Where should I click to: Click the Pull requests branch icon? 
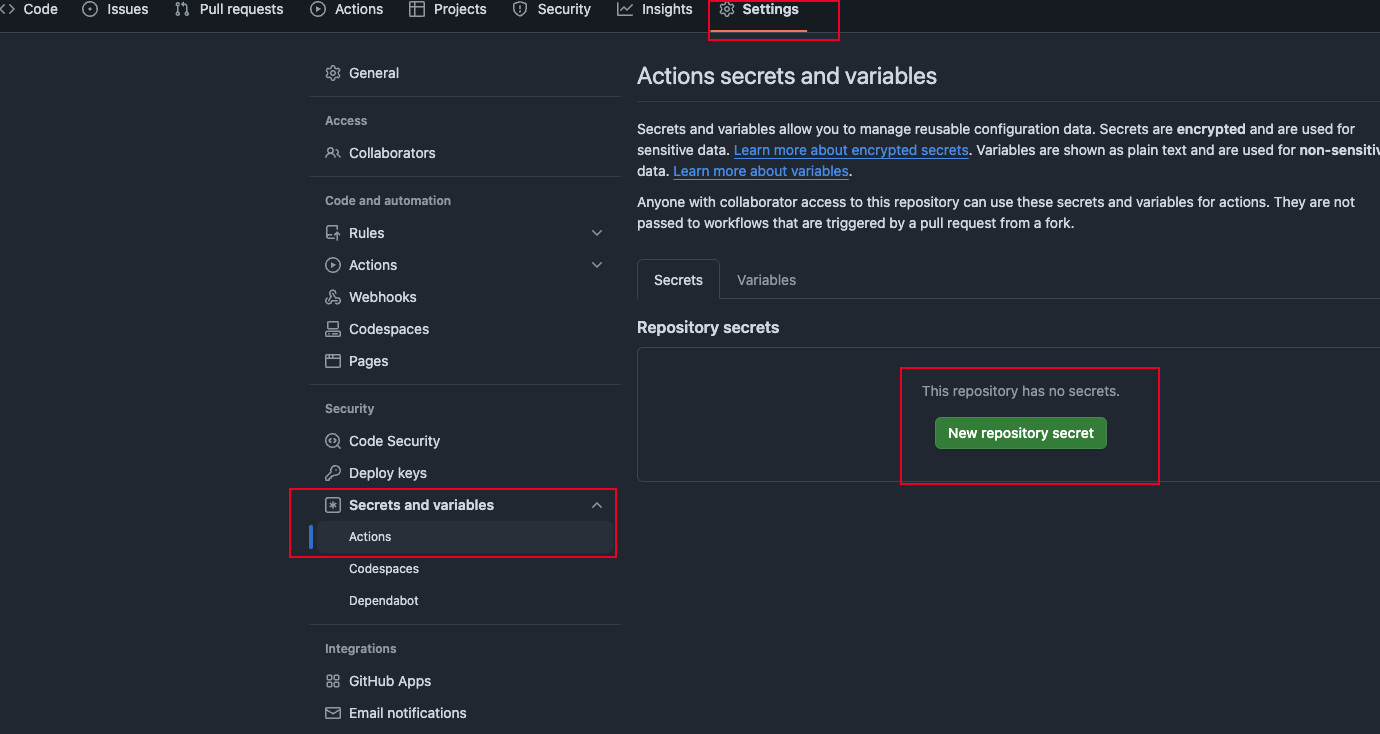coord(182,9)
